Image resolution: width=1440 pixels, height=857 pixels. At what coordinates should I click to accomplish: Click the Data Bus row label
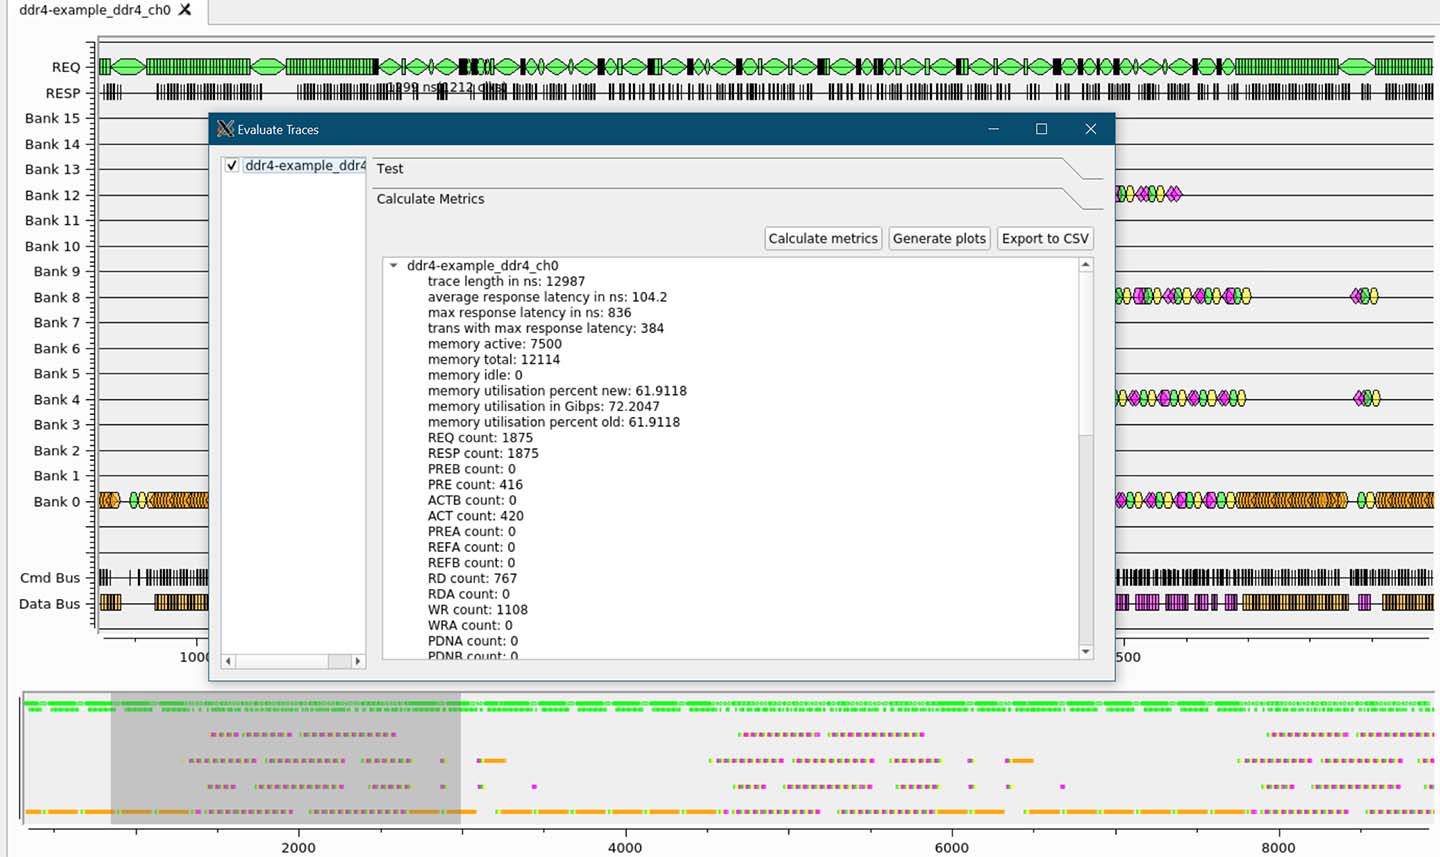click(49, 604)
